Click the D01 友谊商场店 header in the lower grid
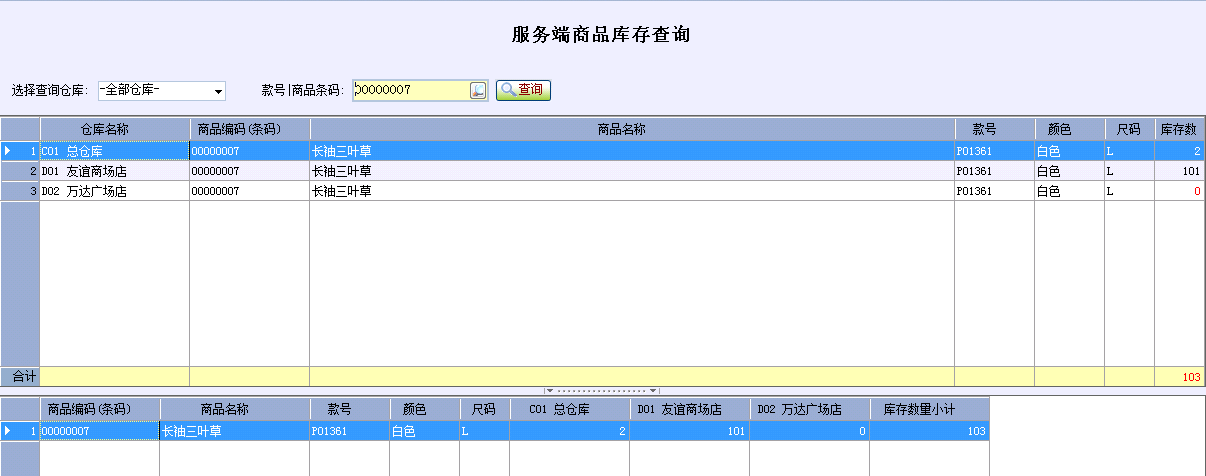The image size is (1206, 476). [x=689, y=410]
